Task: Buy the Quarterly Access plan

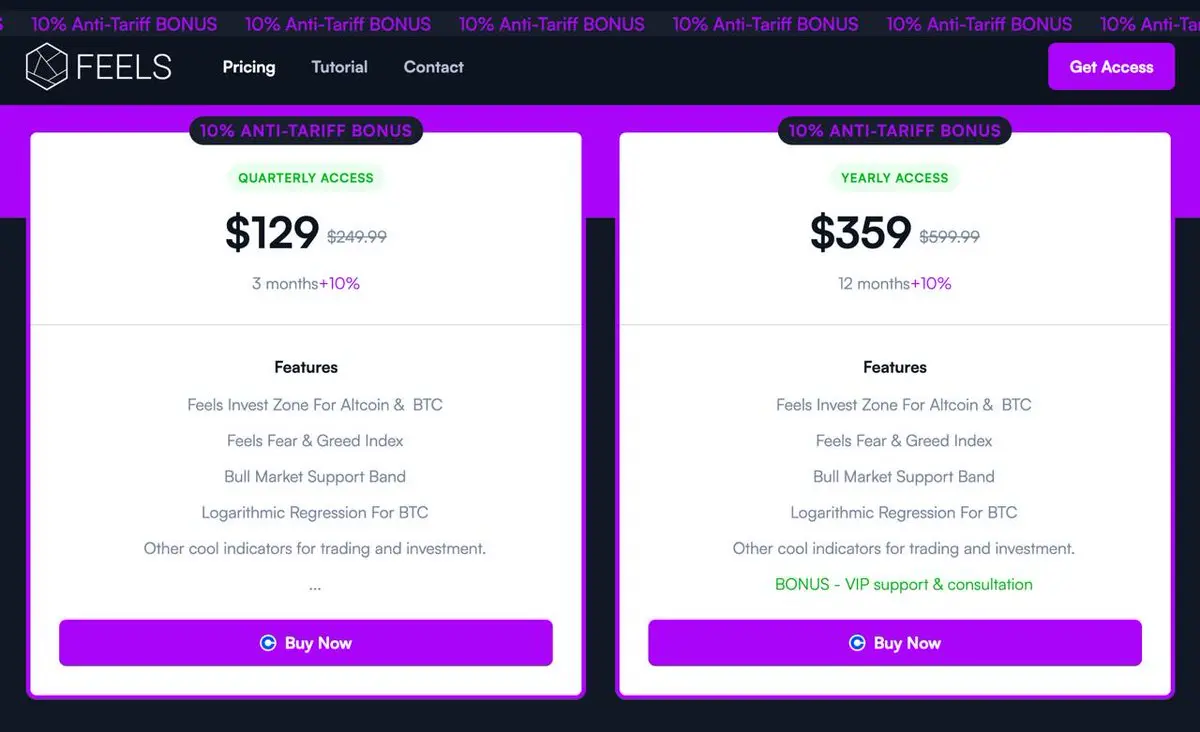Action: point(306,643)
